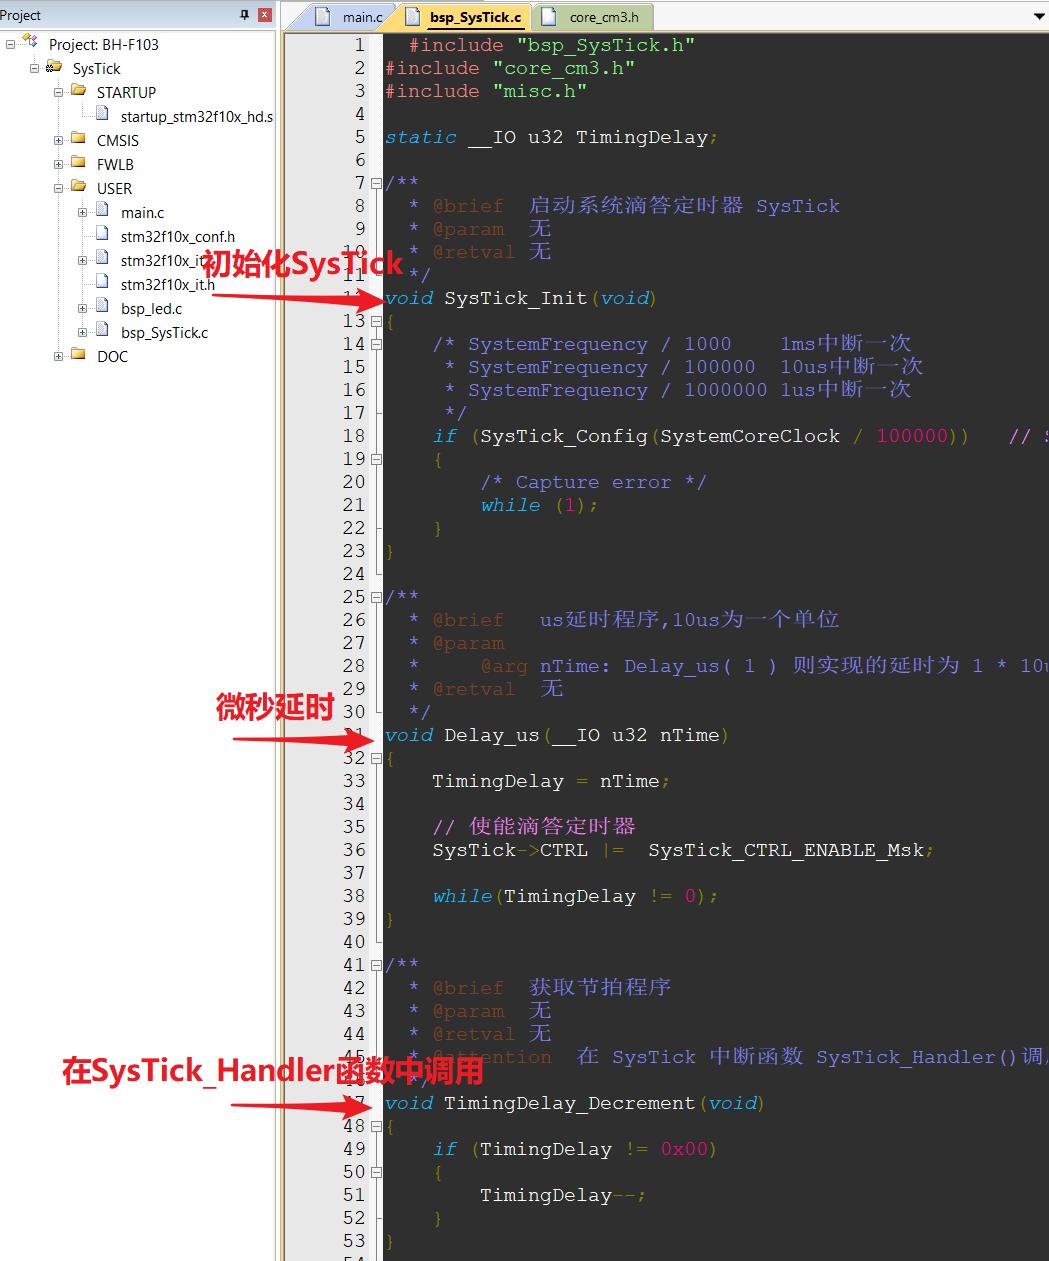Screen dimensions: 1049x1261
Task: Collapse the comment block starting at line 7
Action: click(x=376, y=183)
